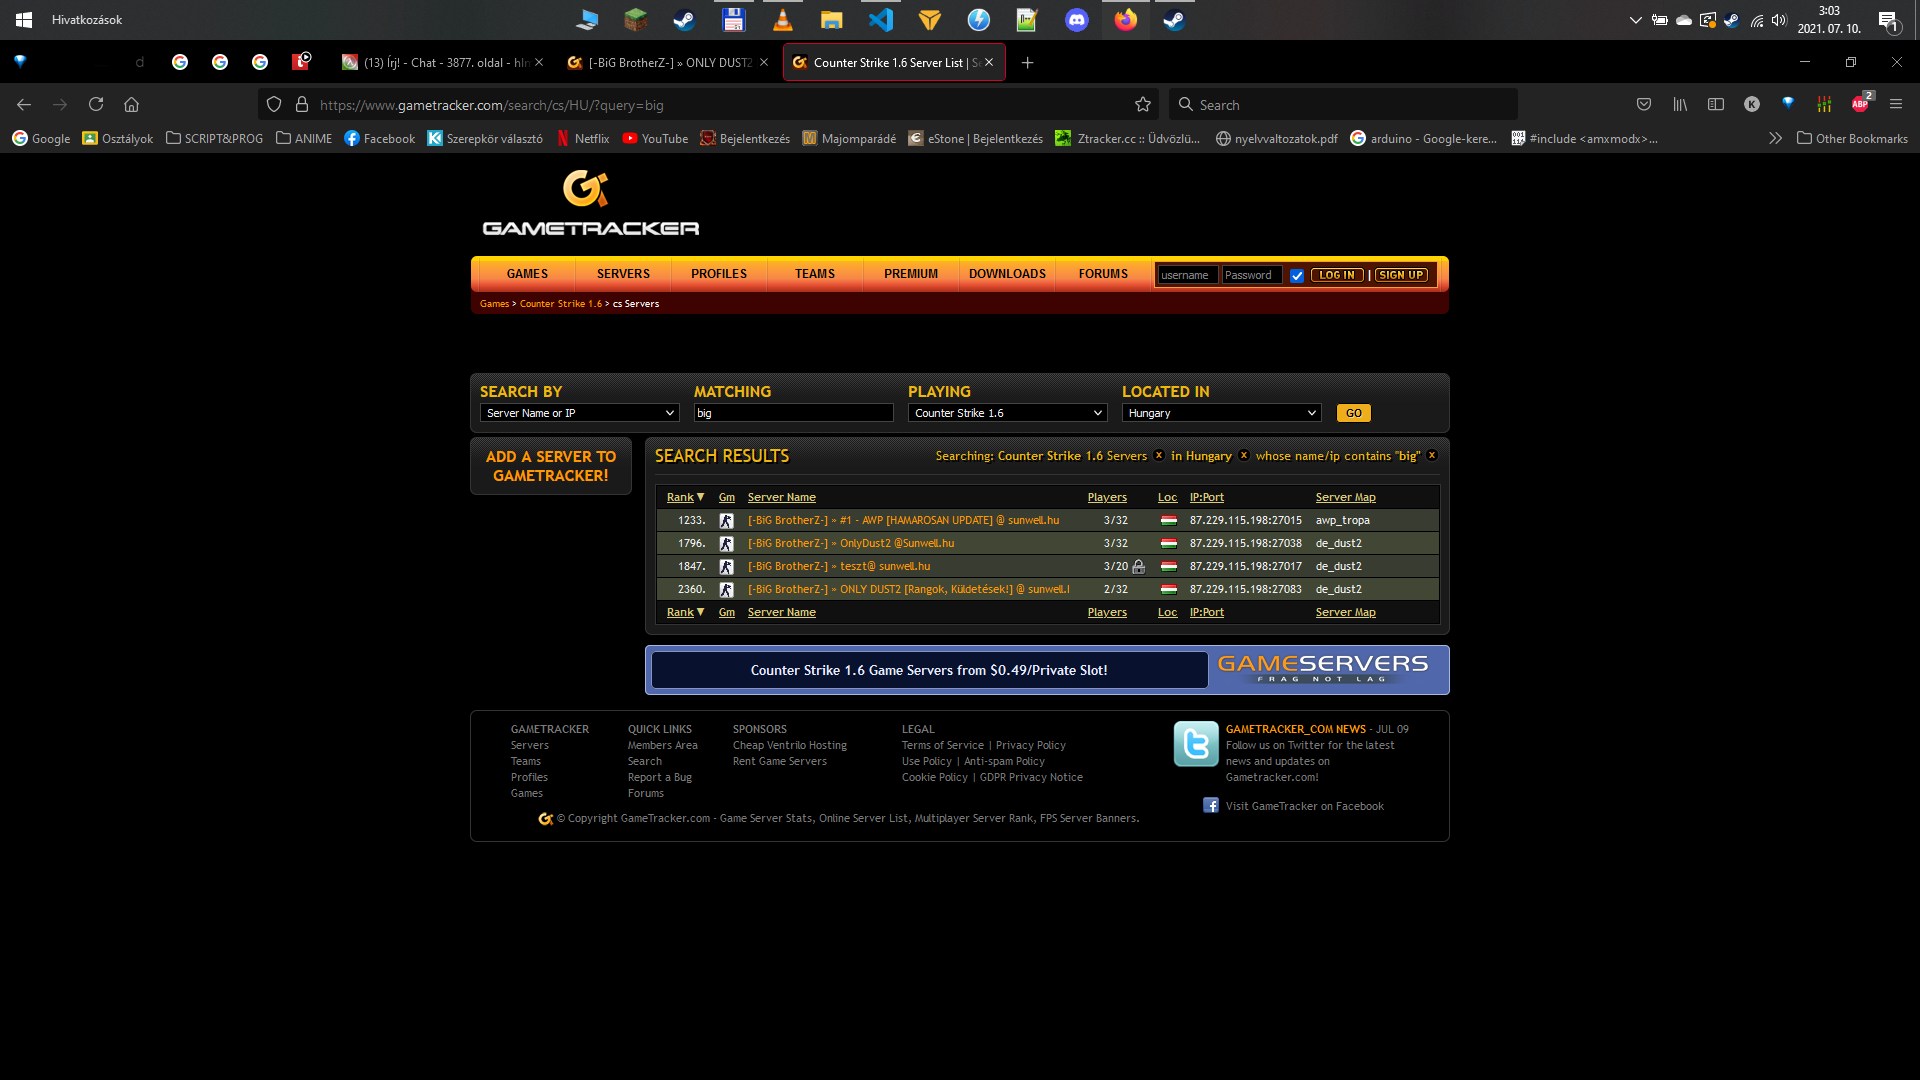Click the Hungary flag in the teszt row
Screen dimensions: 1920x1080
1168,566
